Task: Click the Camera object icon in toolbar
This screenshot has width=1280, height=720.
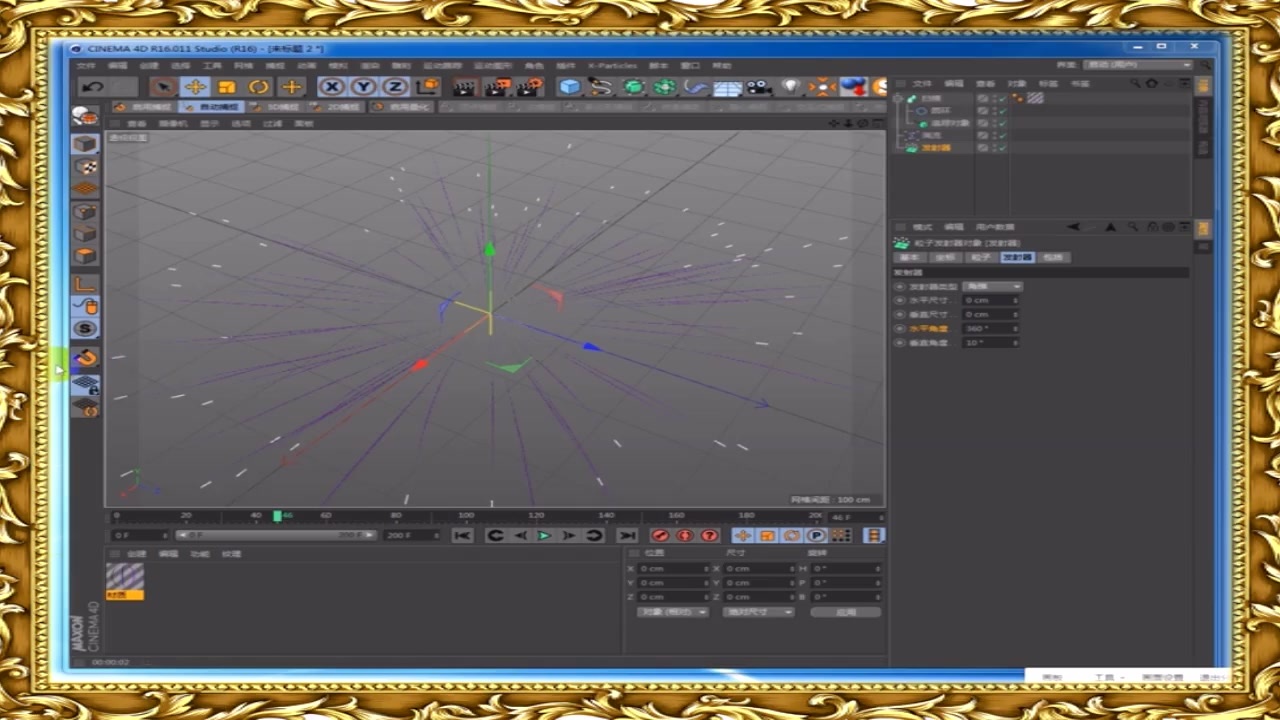Action: click(759, 87)
